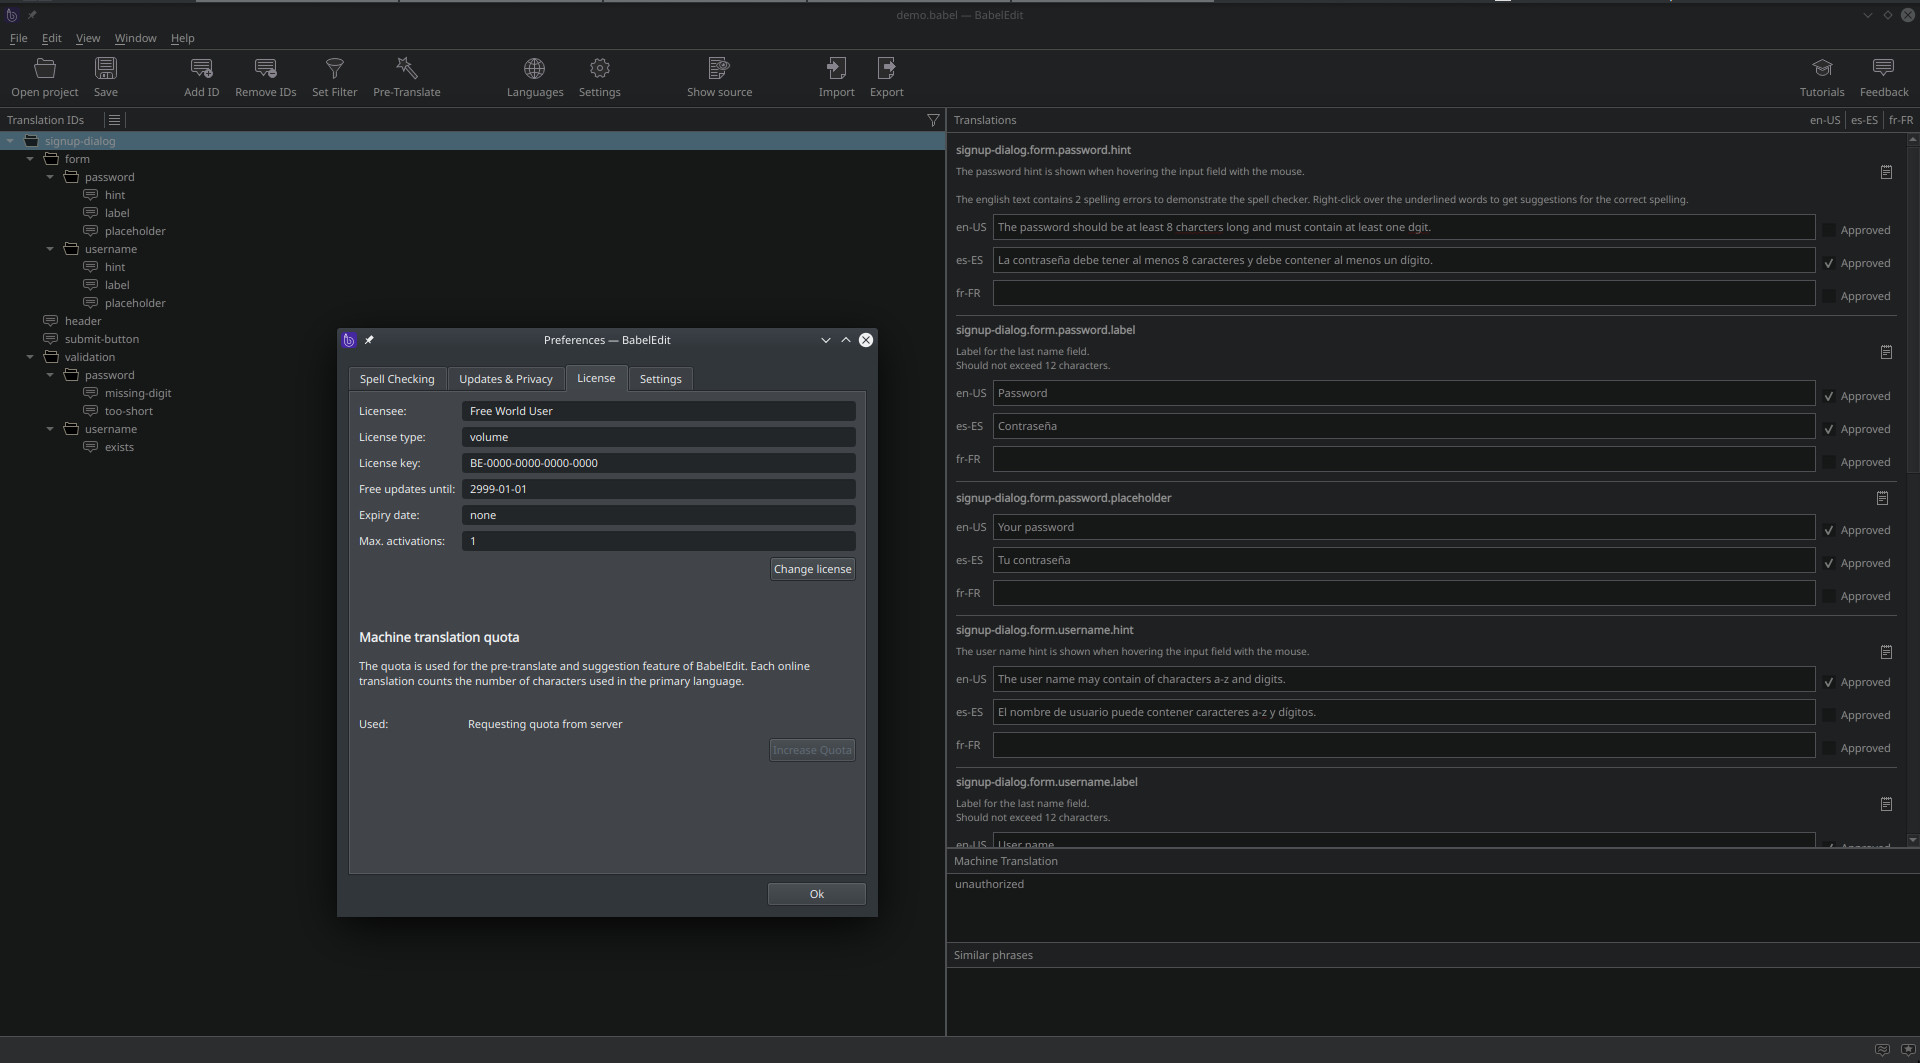Remove selected IDs from toolbar

pyautogui.click(x=265, y=78)
